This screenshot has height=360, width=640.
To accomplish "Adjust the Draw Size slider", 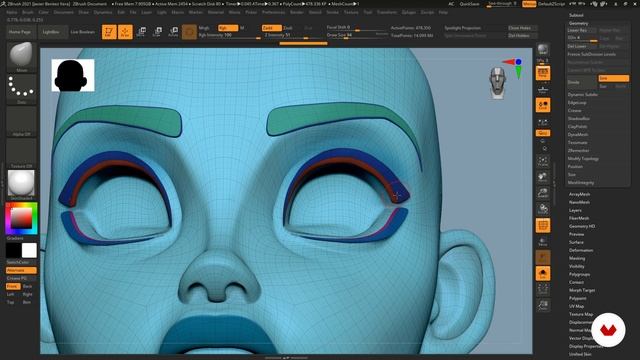I will click(x=357, y=35).
